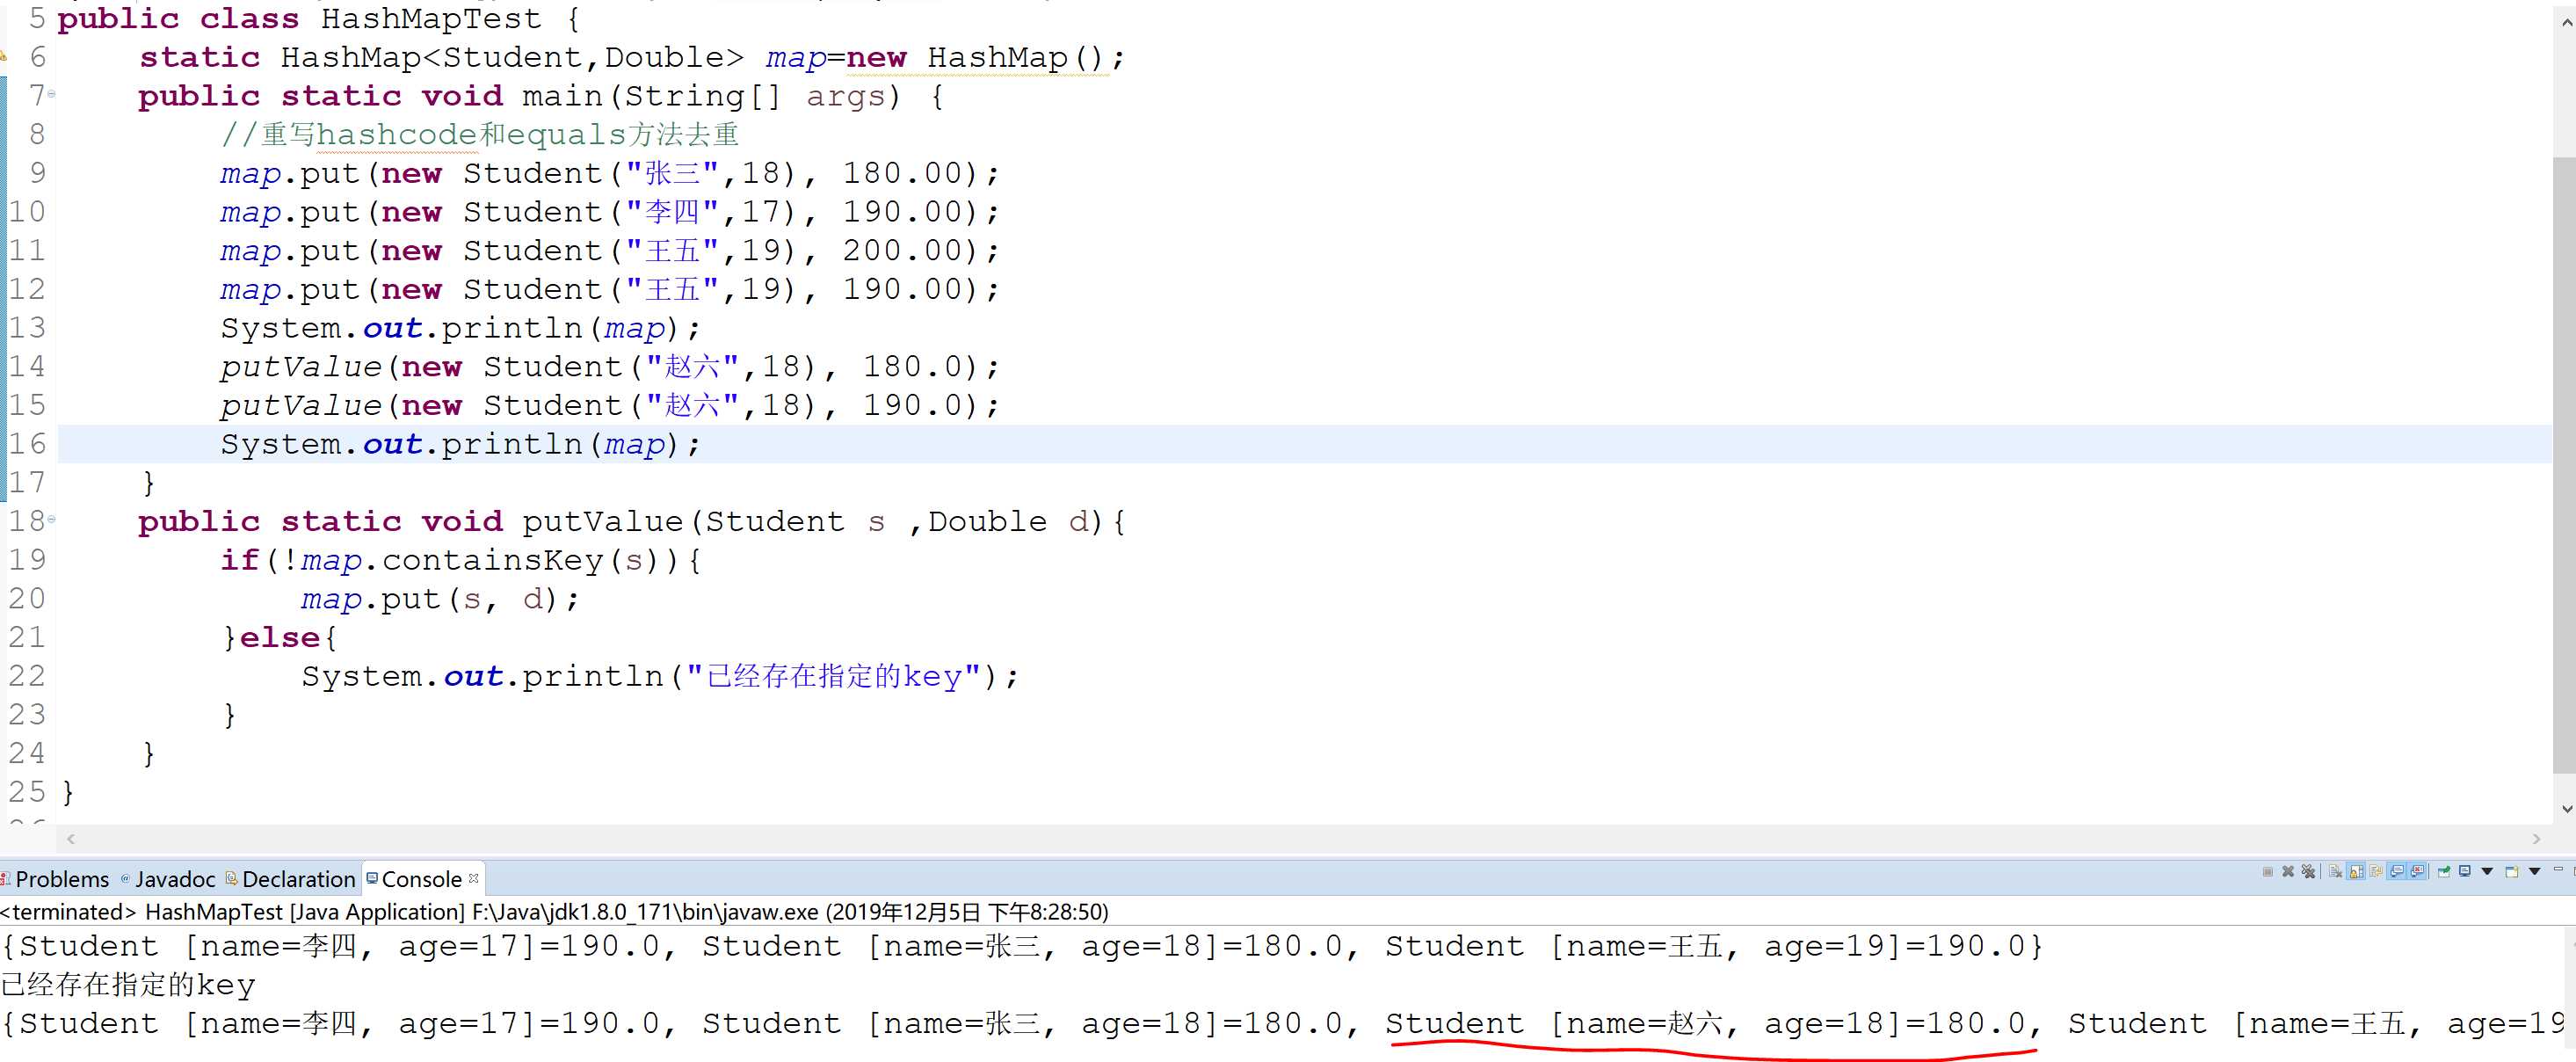The image size is (2576, 1062).
Task: Toggle Scroll Lock in the console
Action: (2357, 872)
